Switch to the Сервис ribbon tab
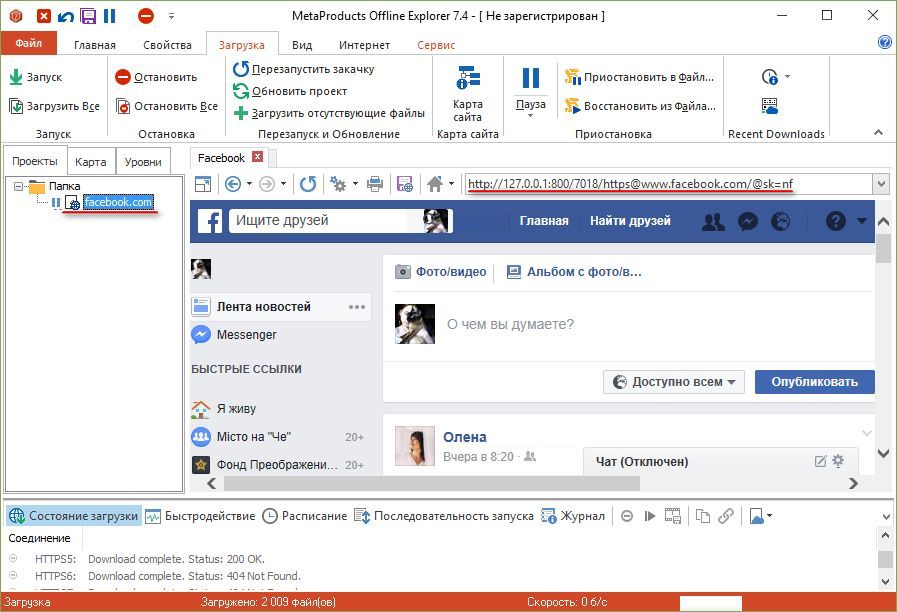This screenshot has height=612, width=897. click(436, 45)
